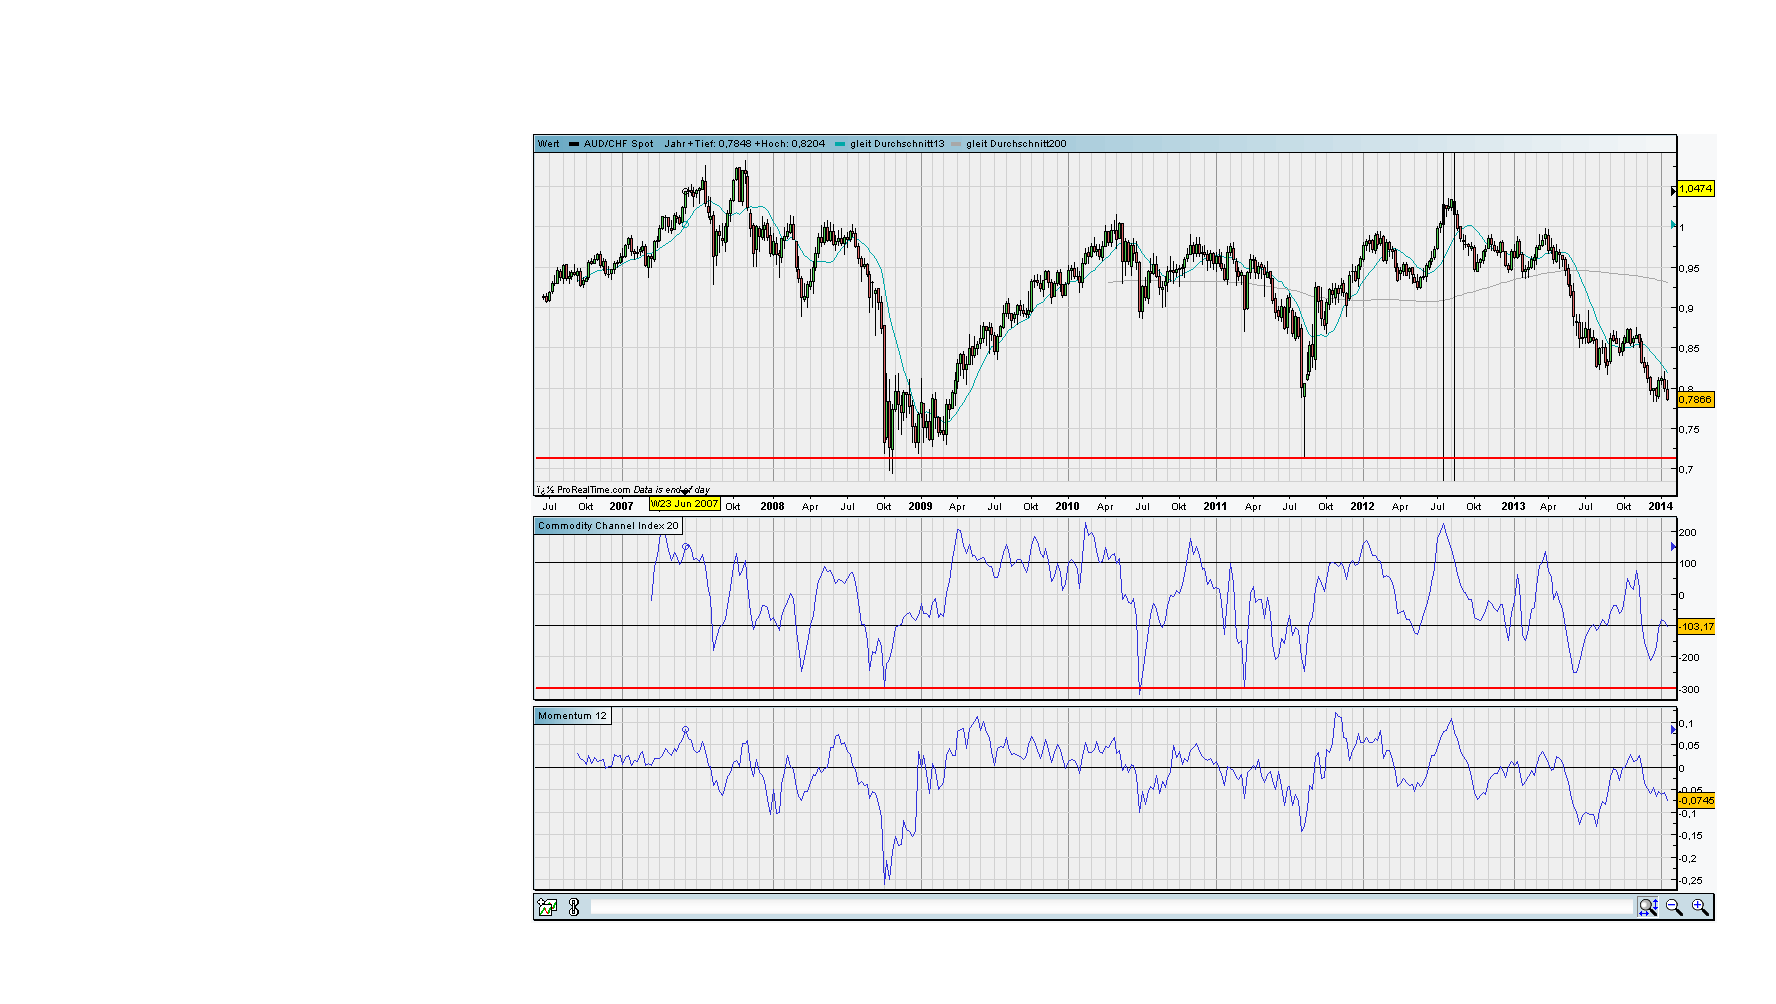Click the 0,7866 current price label
The width and height of the screenshot is (1776, 1004).
(1696, 399)
